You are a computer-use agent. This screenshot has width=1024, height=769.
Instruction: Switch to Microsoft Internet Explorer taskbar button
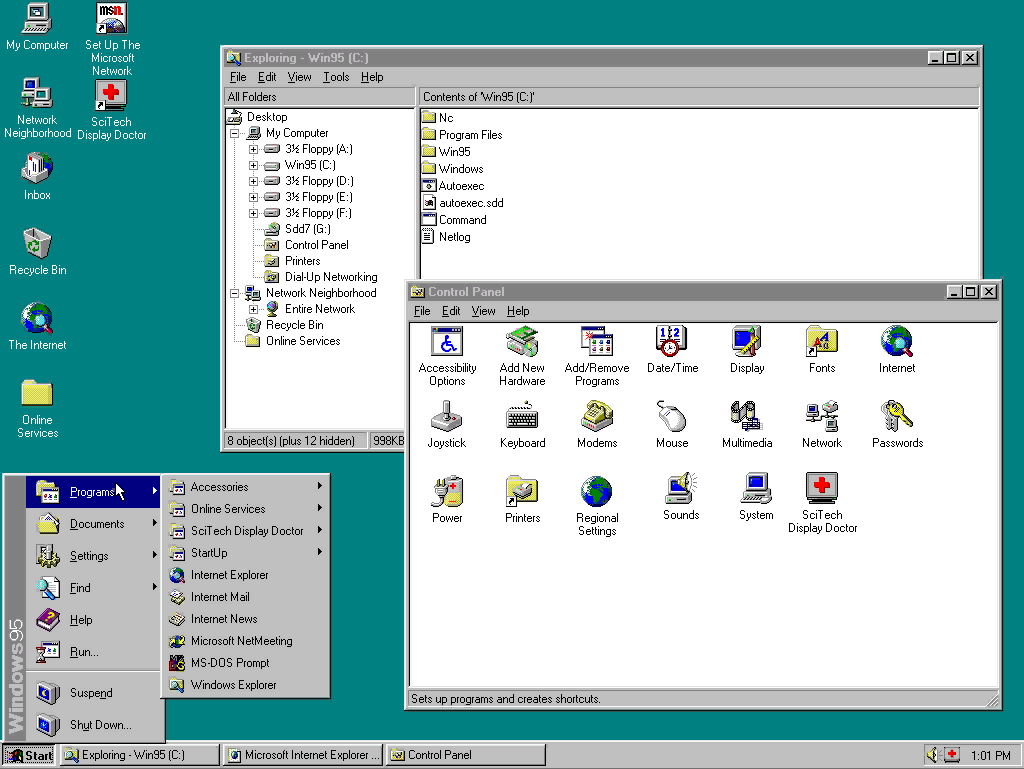click(x=304, y=755)
